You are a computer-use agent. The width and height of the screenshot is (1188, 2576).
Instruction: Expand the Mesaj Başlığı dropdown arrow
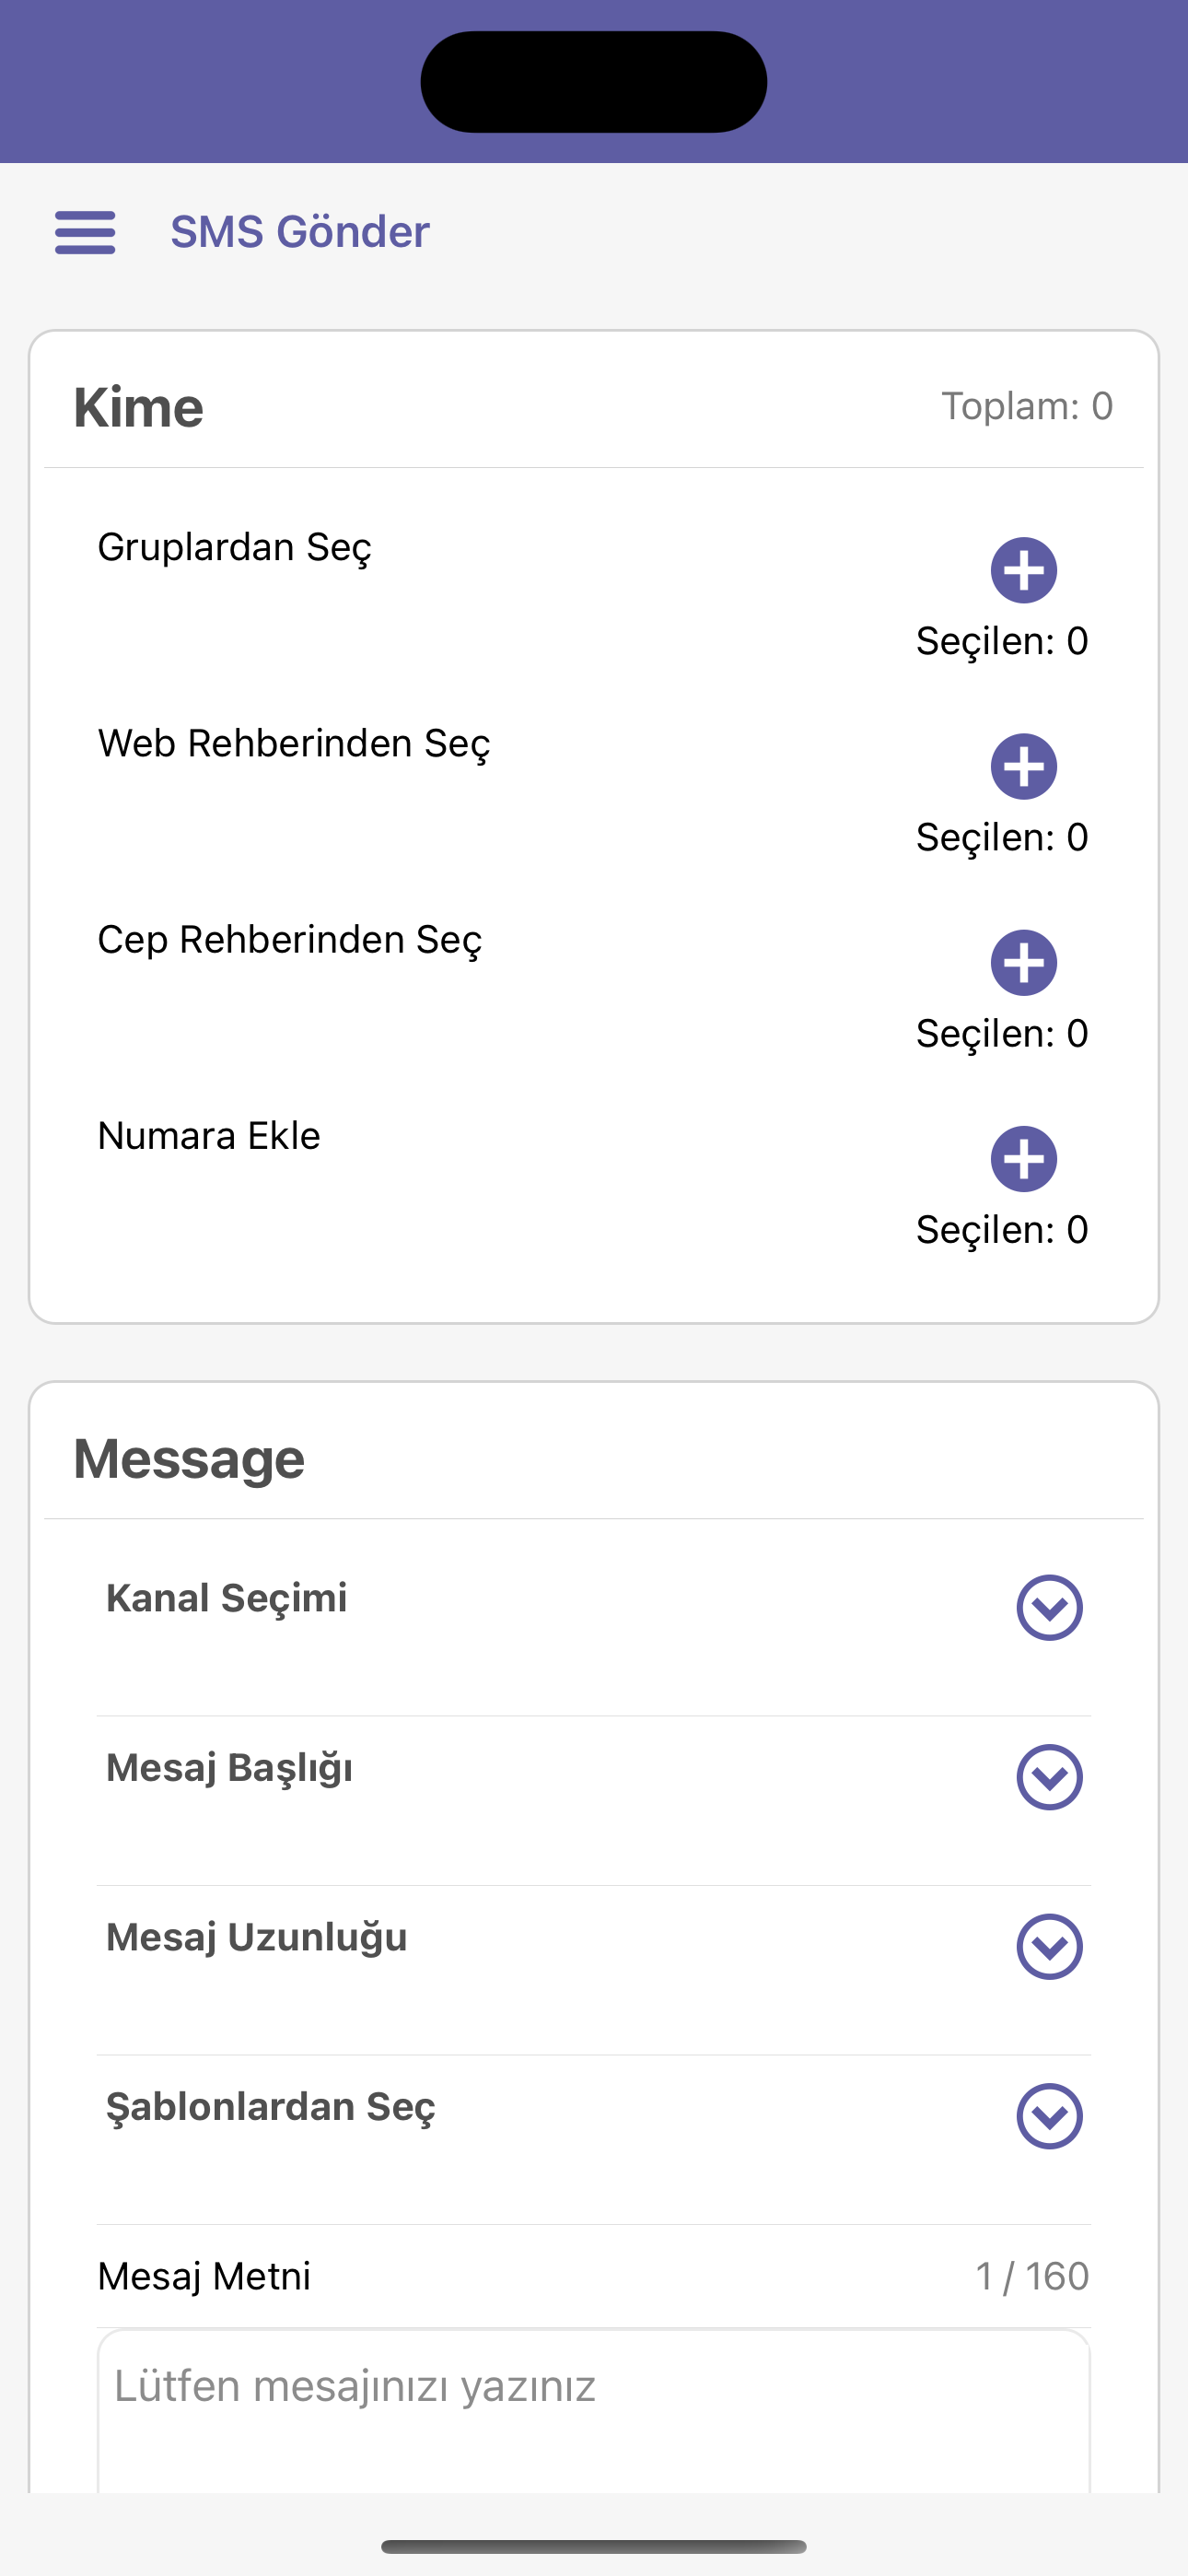(x=1049, y=1777)
